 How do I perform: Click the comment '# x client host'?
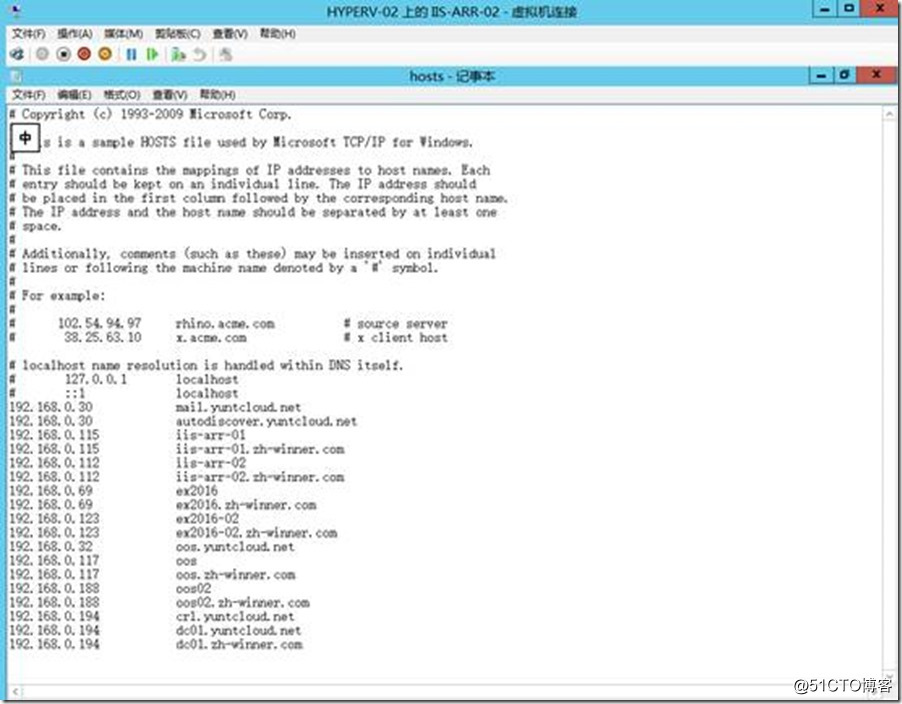click(395, 338)
